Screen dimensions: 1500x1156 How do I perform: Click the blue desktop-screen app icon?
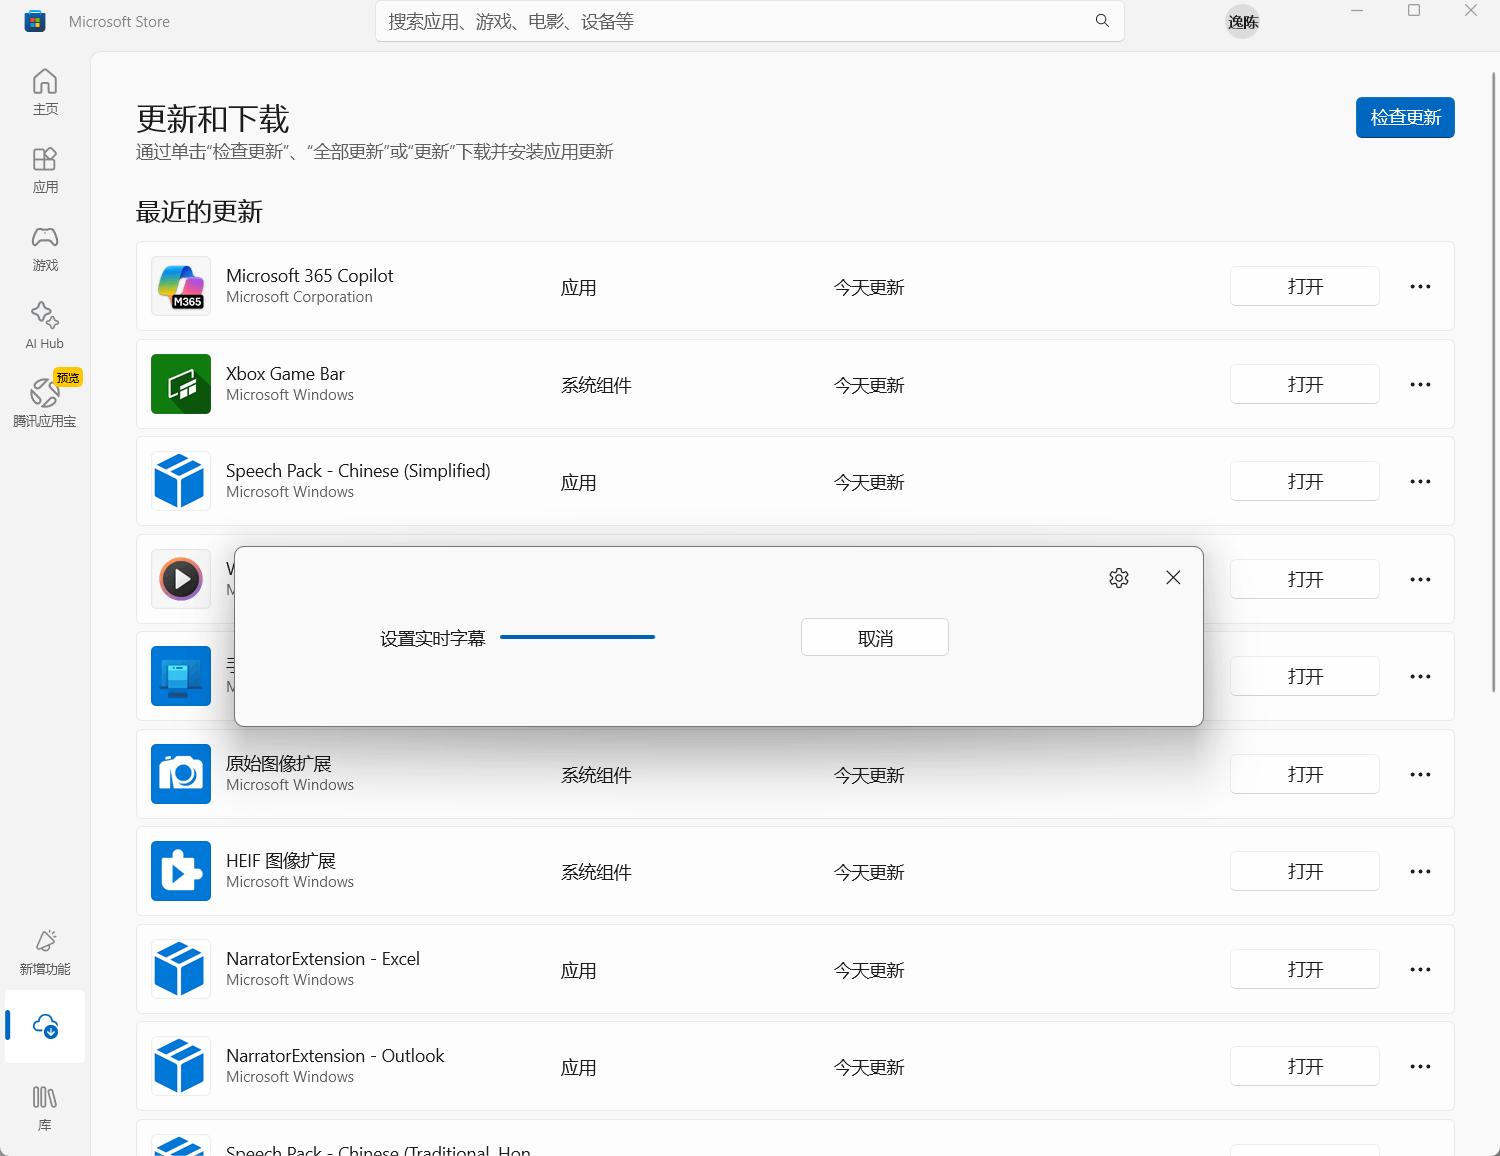point(181,676)
